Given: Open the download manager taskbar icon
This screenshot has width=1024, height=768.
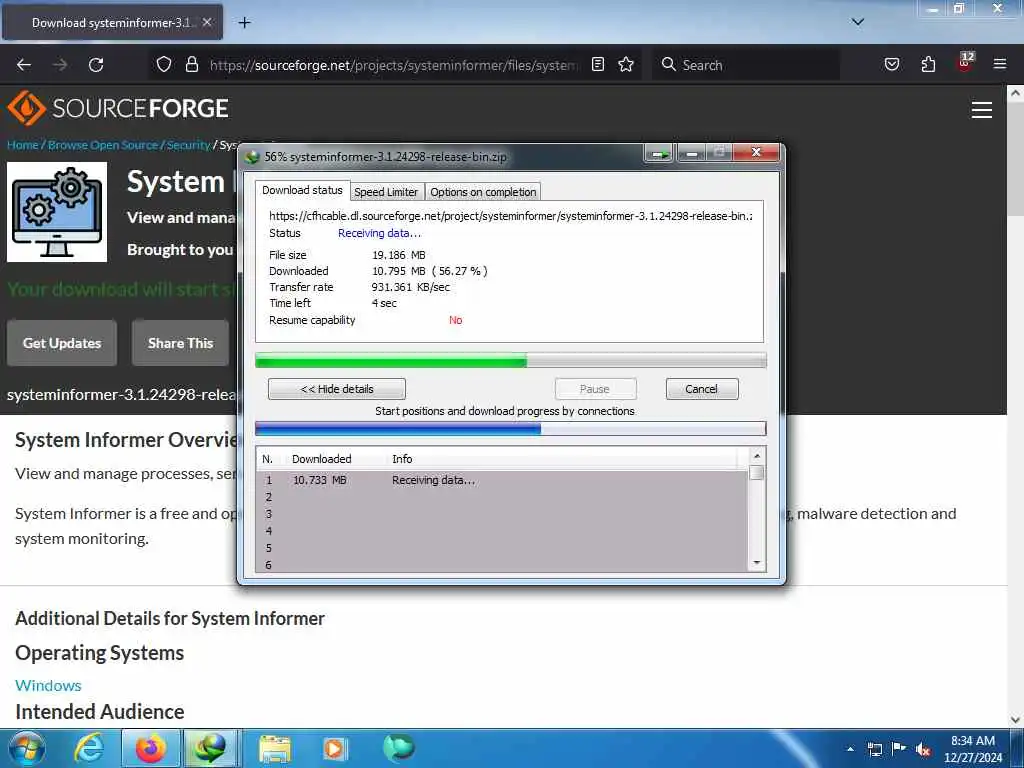Looking at the screenshot, I should [x=210, y=748].
